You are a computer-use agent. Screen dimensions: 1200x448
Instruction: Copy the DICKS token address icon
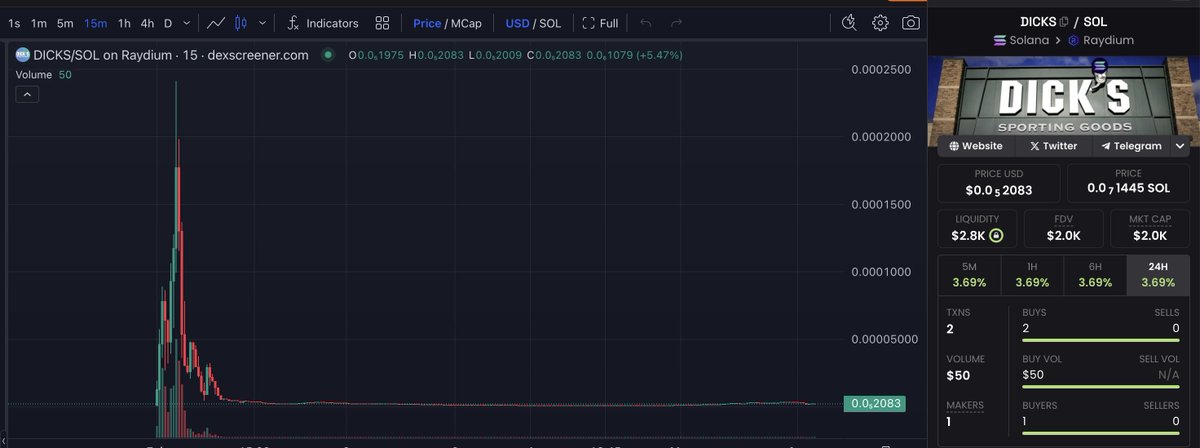pyautogui.click(x=1064, y=21)
